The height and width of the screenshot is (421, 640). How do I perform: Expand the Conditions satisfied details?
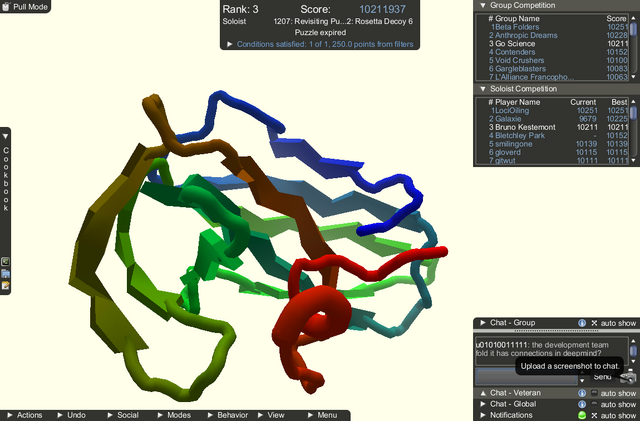tap(229, 44)
